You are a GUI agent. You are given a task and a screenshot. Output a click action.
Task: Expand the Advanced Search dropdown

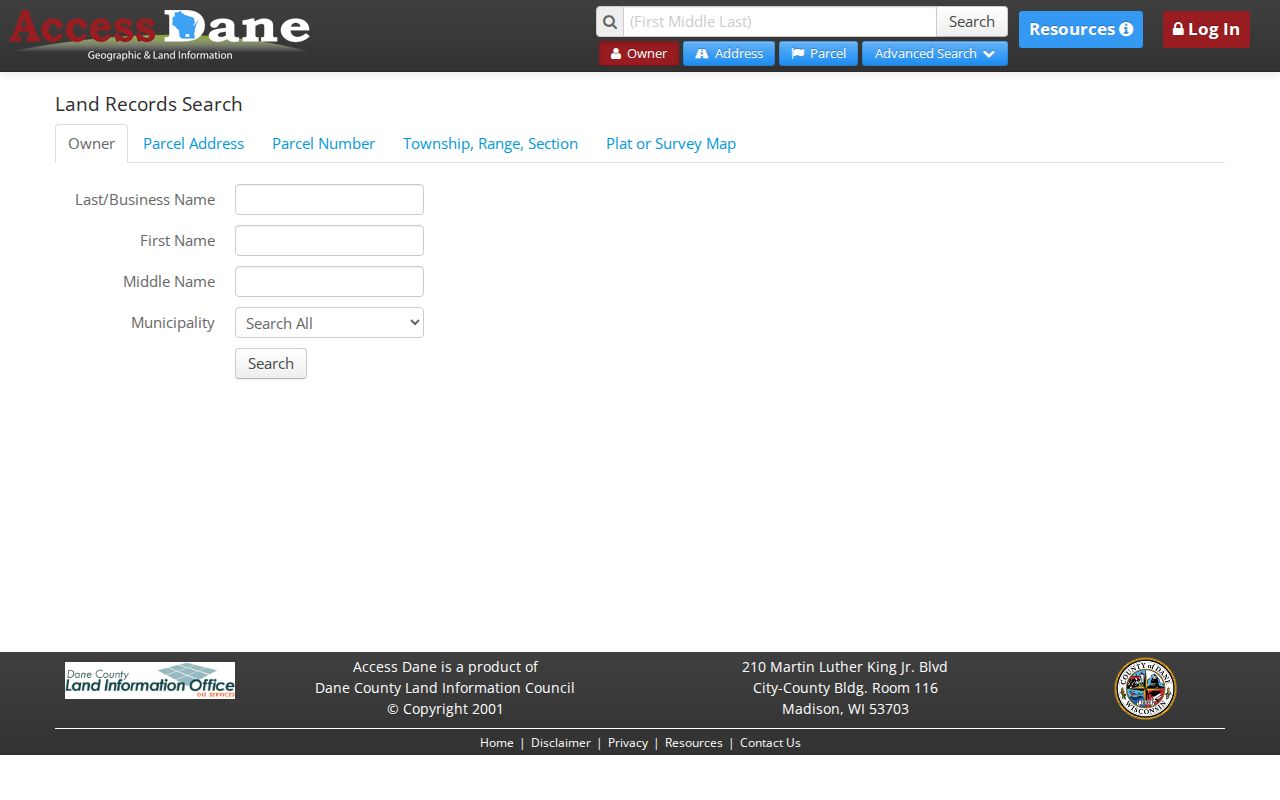(x=935, y=54)
